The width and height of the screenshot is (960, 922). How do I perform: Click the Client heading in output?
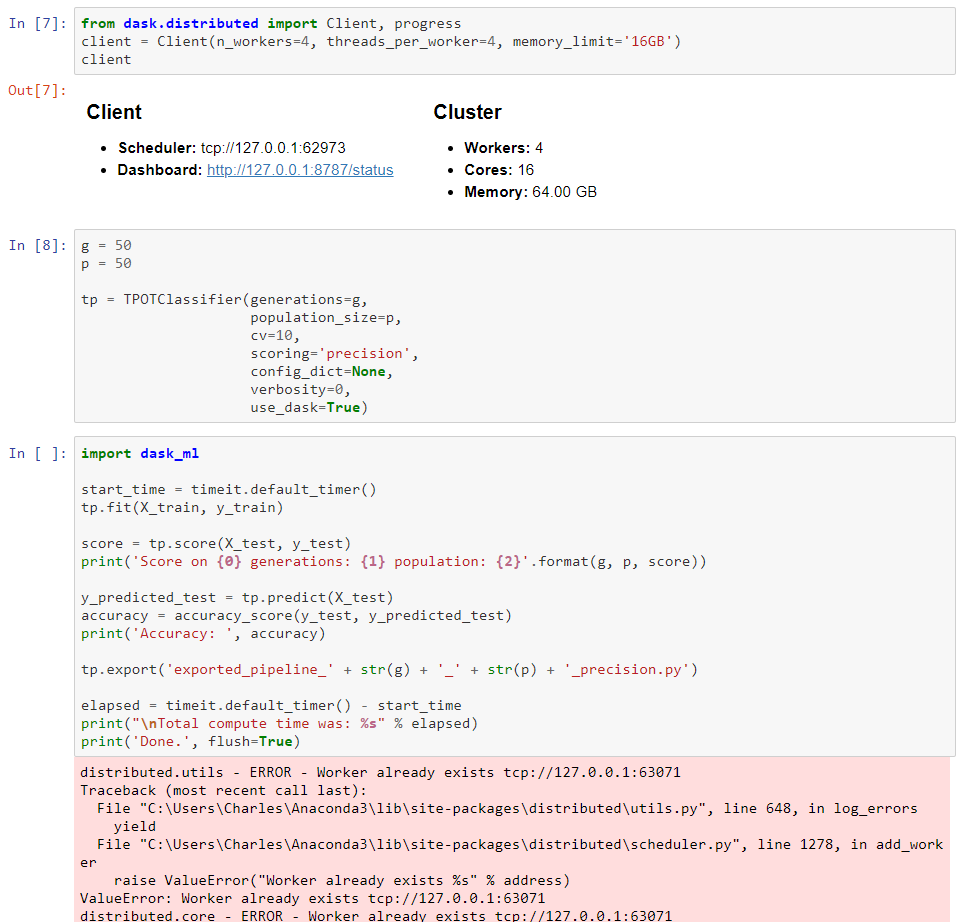[x=113, y=112]
